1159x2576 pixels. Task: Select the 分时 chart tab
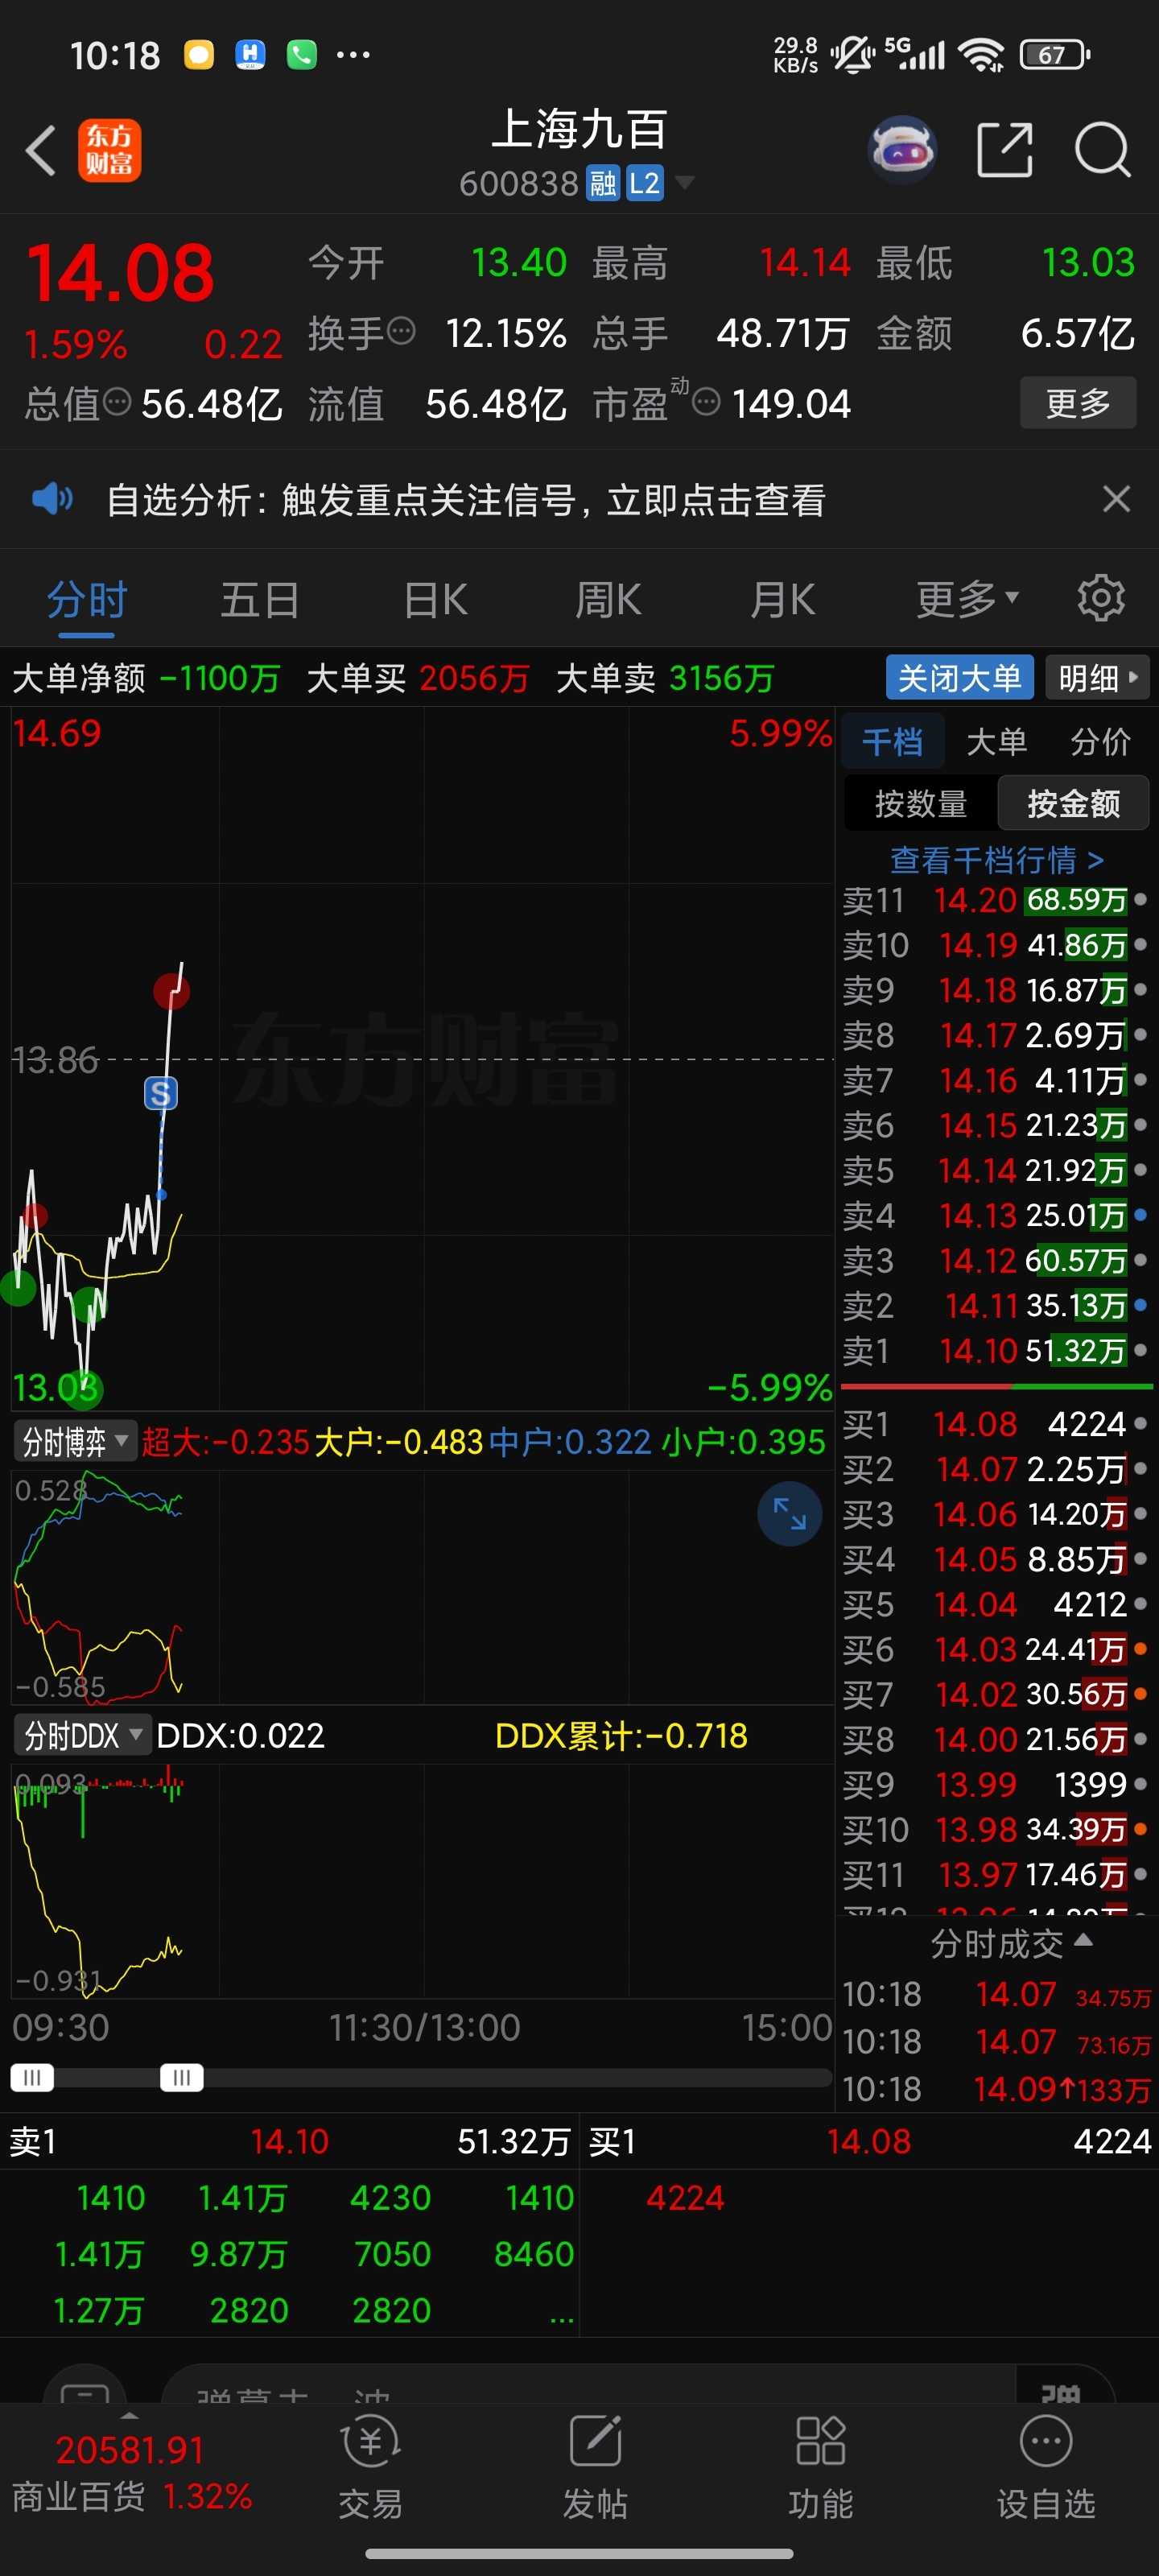(x=87, y=599)
